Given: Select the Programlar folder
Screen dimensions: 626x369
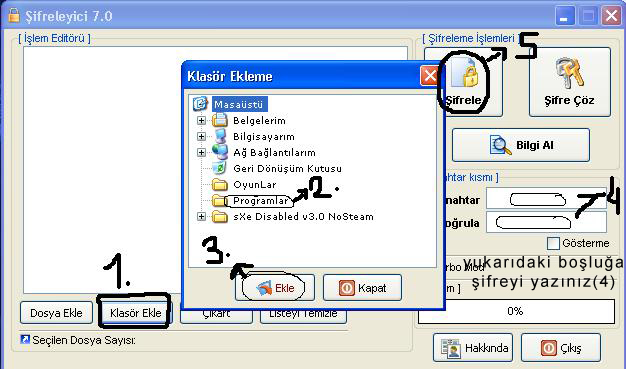Looking at the screenshot, I should point(260,200).
